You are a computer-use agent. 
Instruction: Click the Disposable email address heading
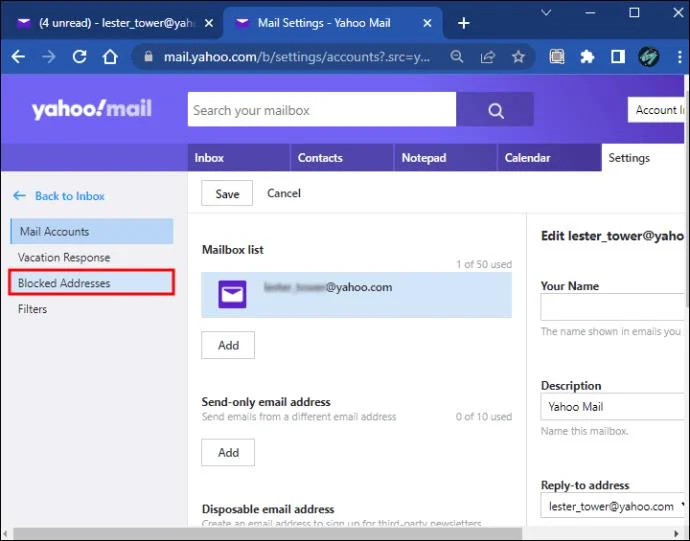pyautogui.click(x=268, y=509)
